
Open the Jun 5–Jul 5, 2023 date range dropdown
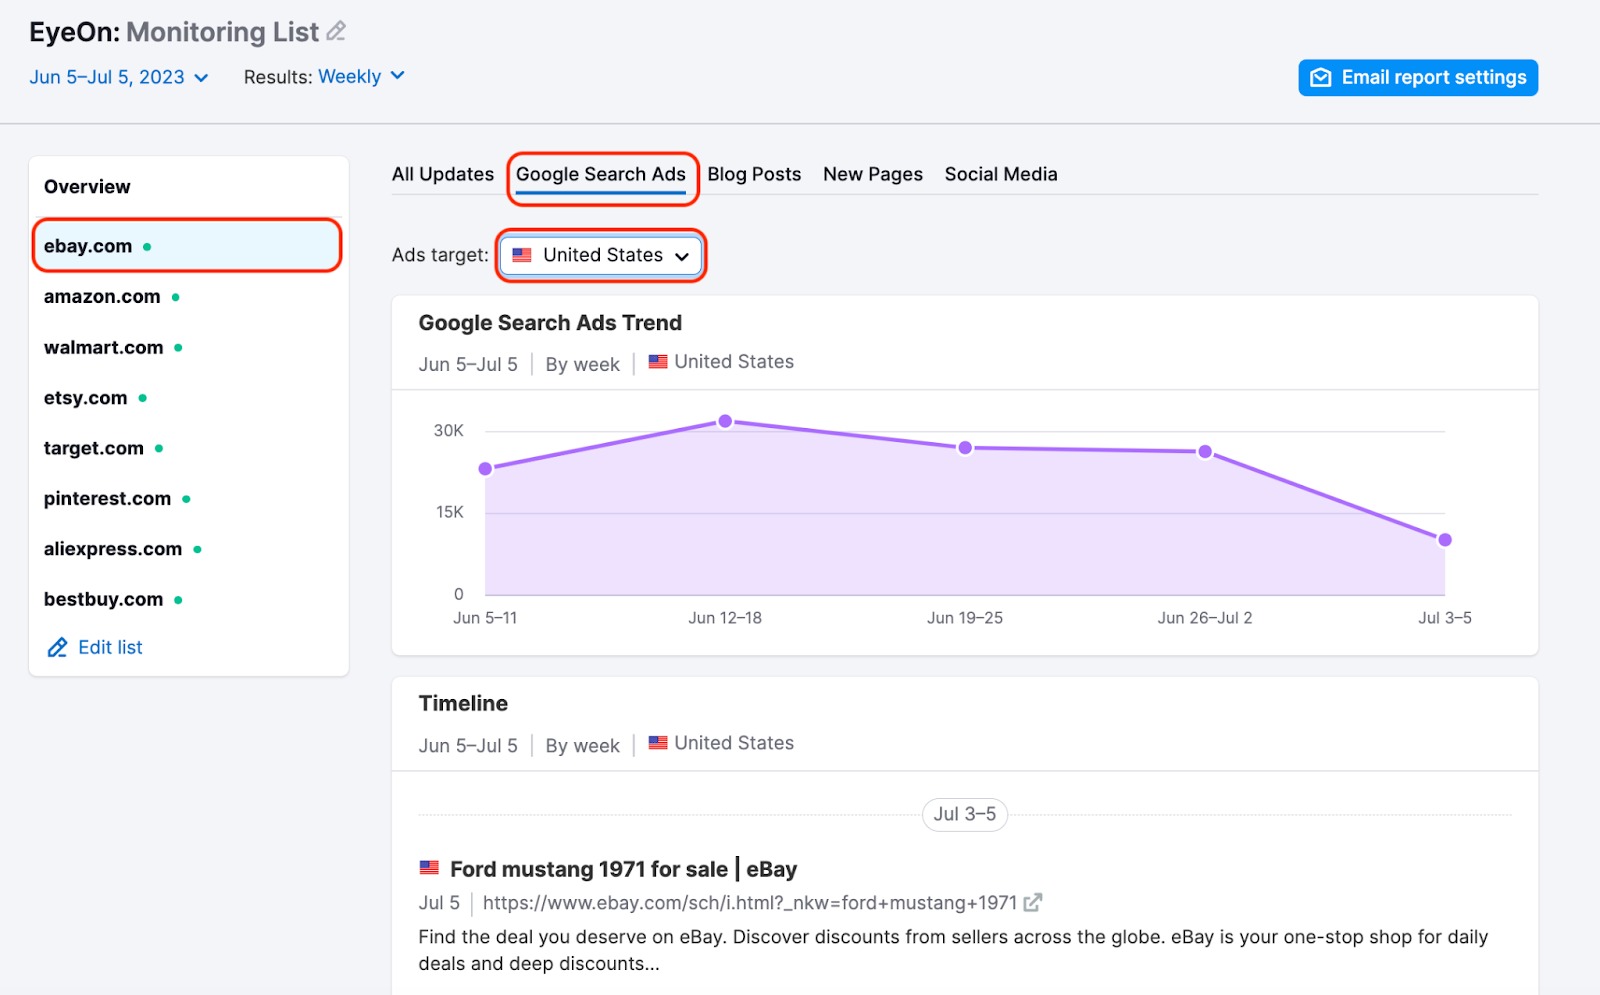coord(118,77)
